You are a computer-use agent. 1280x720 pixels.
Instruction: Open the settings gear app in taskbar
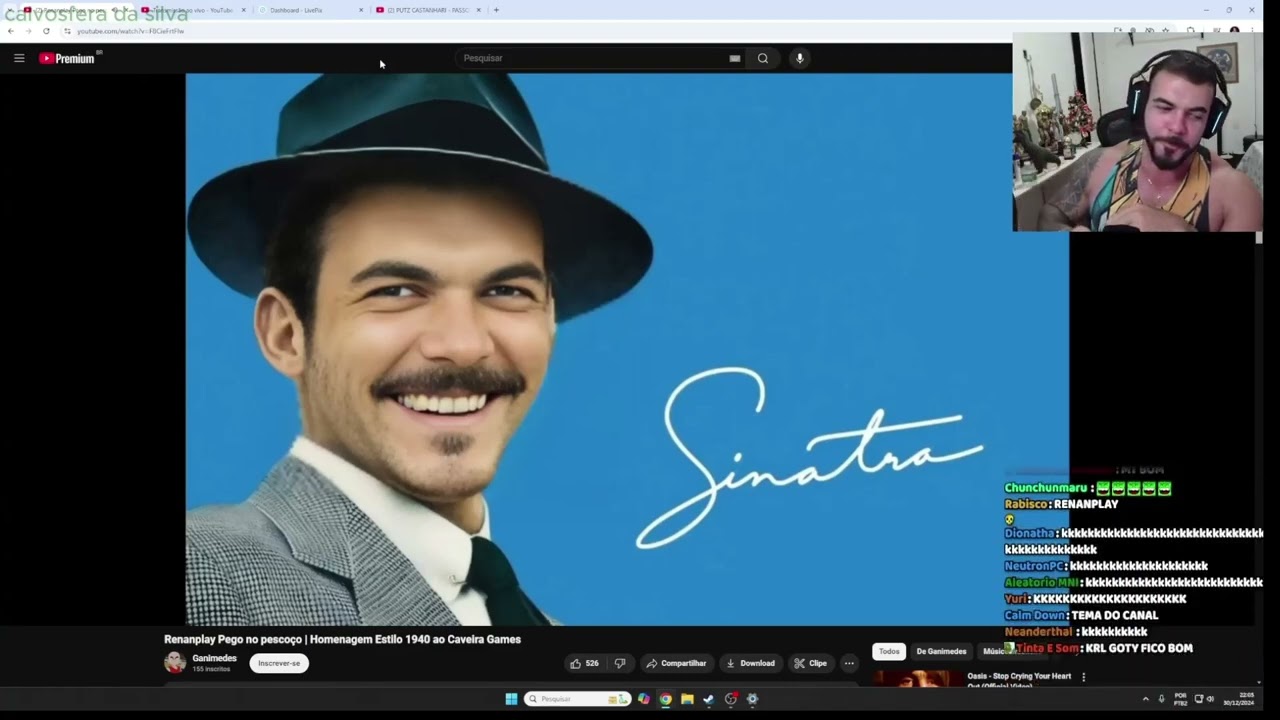click(752, 699)
